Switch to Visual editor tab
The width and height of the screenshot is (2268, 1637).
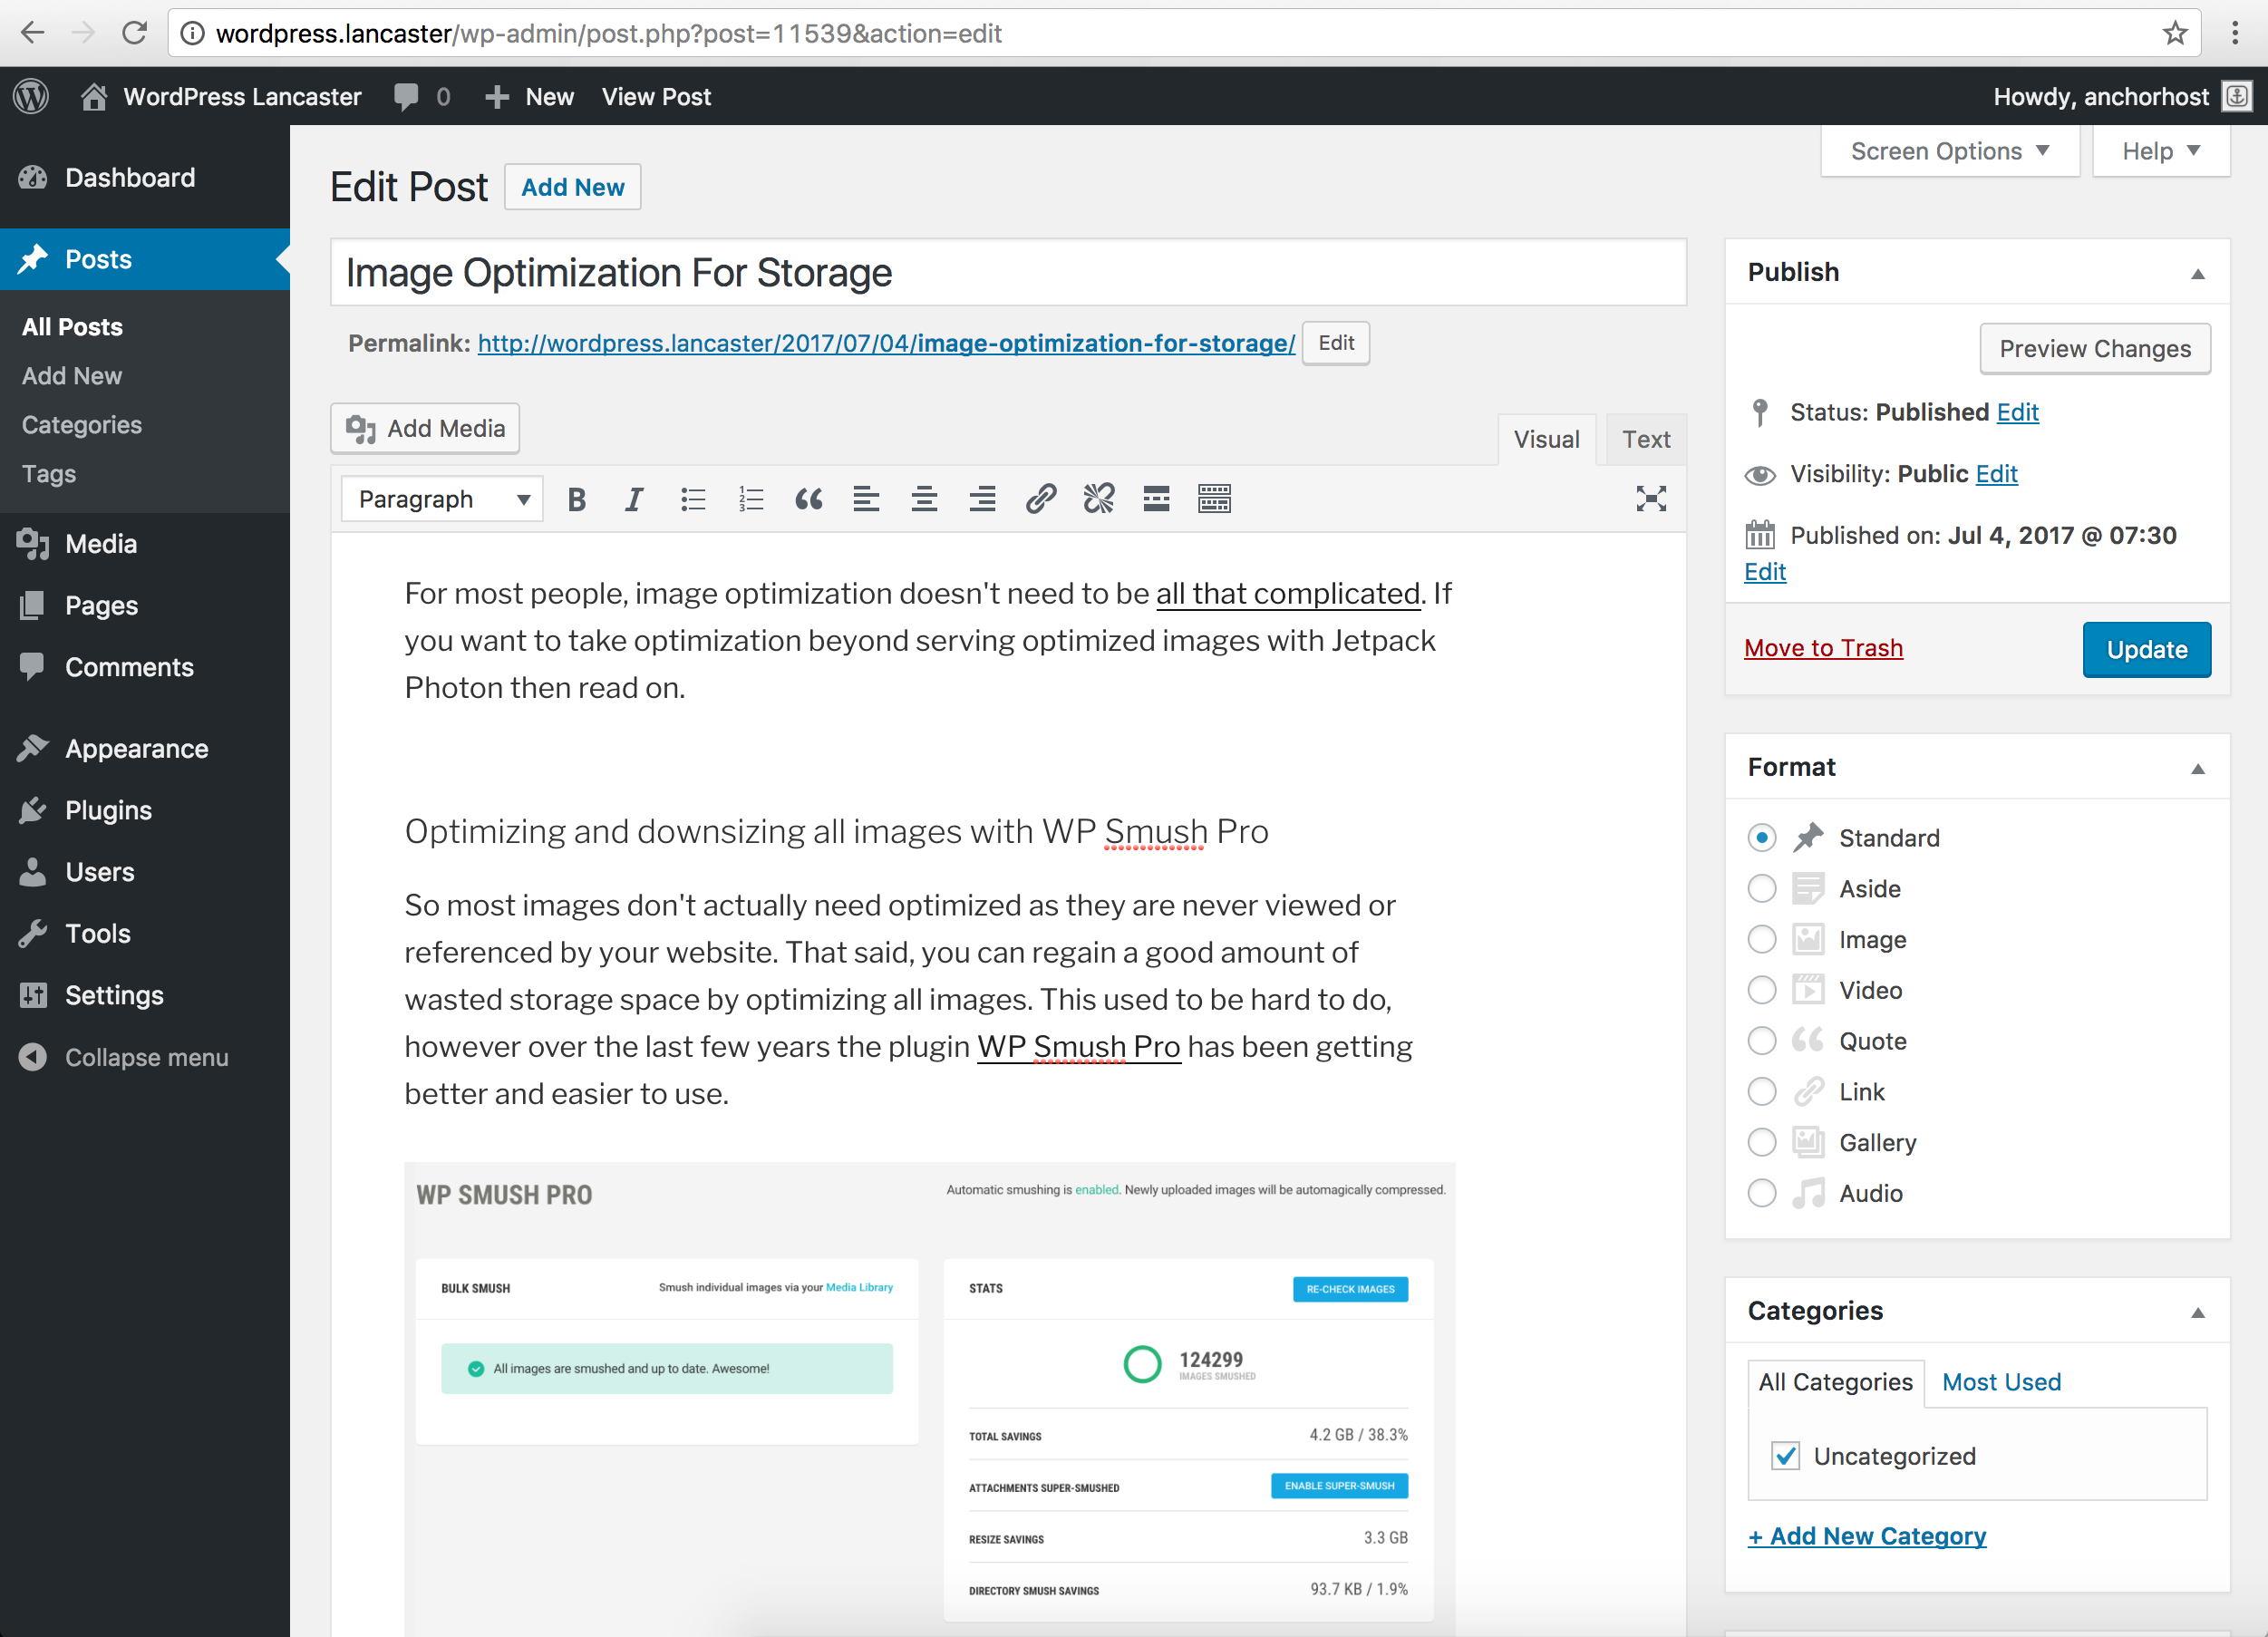(1546, 440)
